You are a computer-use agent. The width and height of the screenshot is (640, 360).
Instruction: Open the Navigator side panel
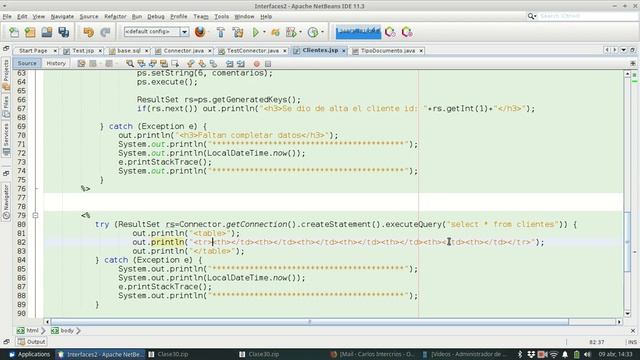coord(6,202)
